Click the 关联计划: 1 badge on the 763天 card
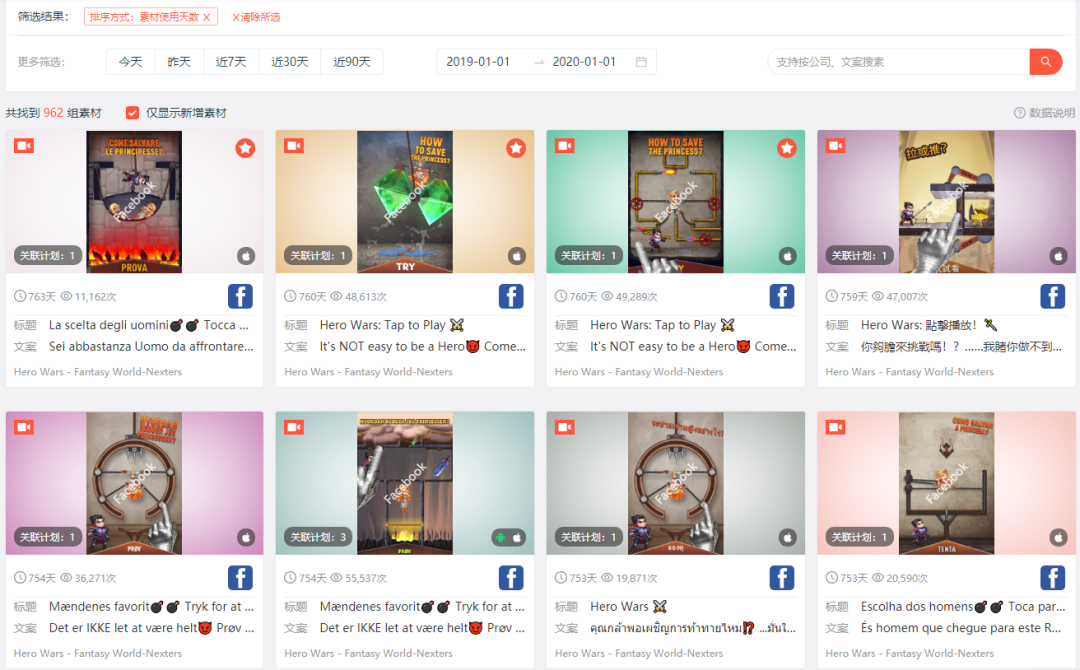 tap(48, 255)
